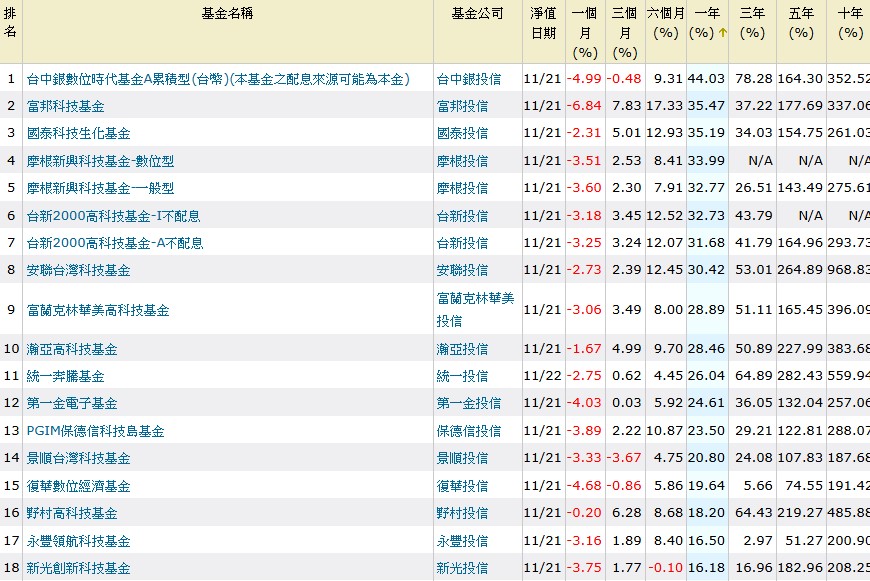
Task: Click the -3.67 three-month return cell
Action: [x=624, y=458]
